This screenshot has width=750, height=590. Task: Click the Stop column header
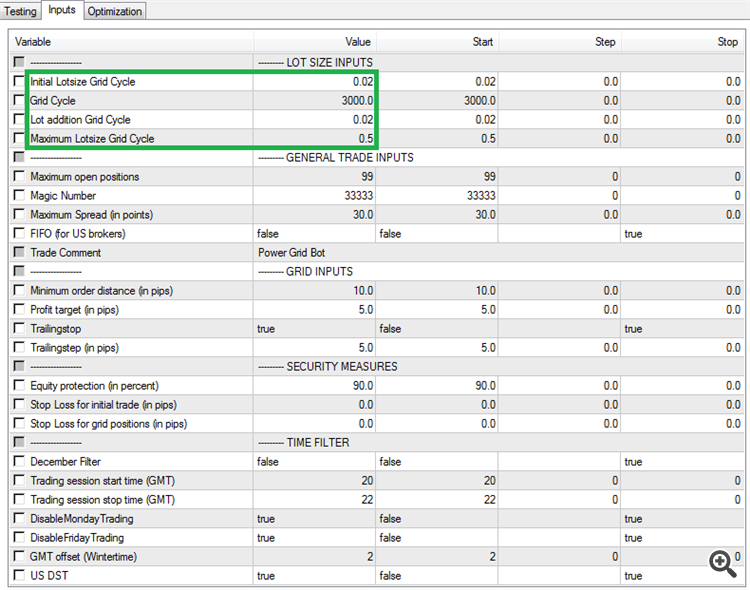click(x=683, y=42)
